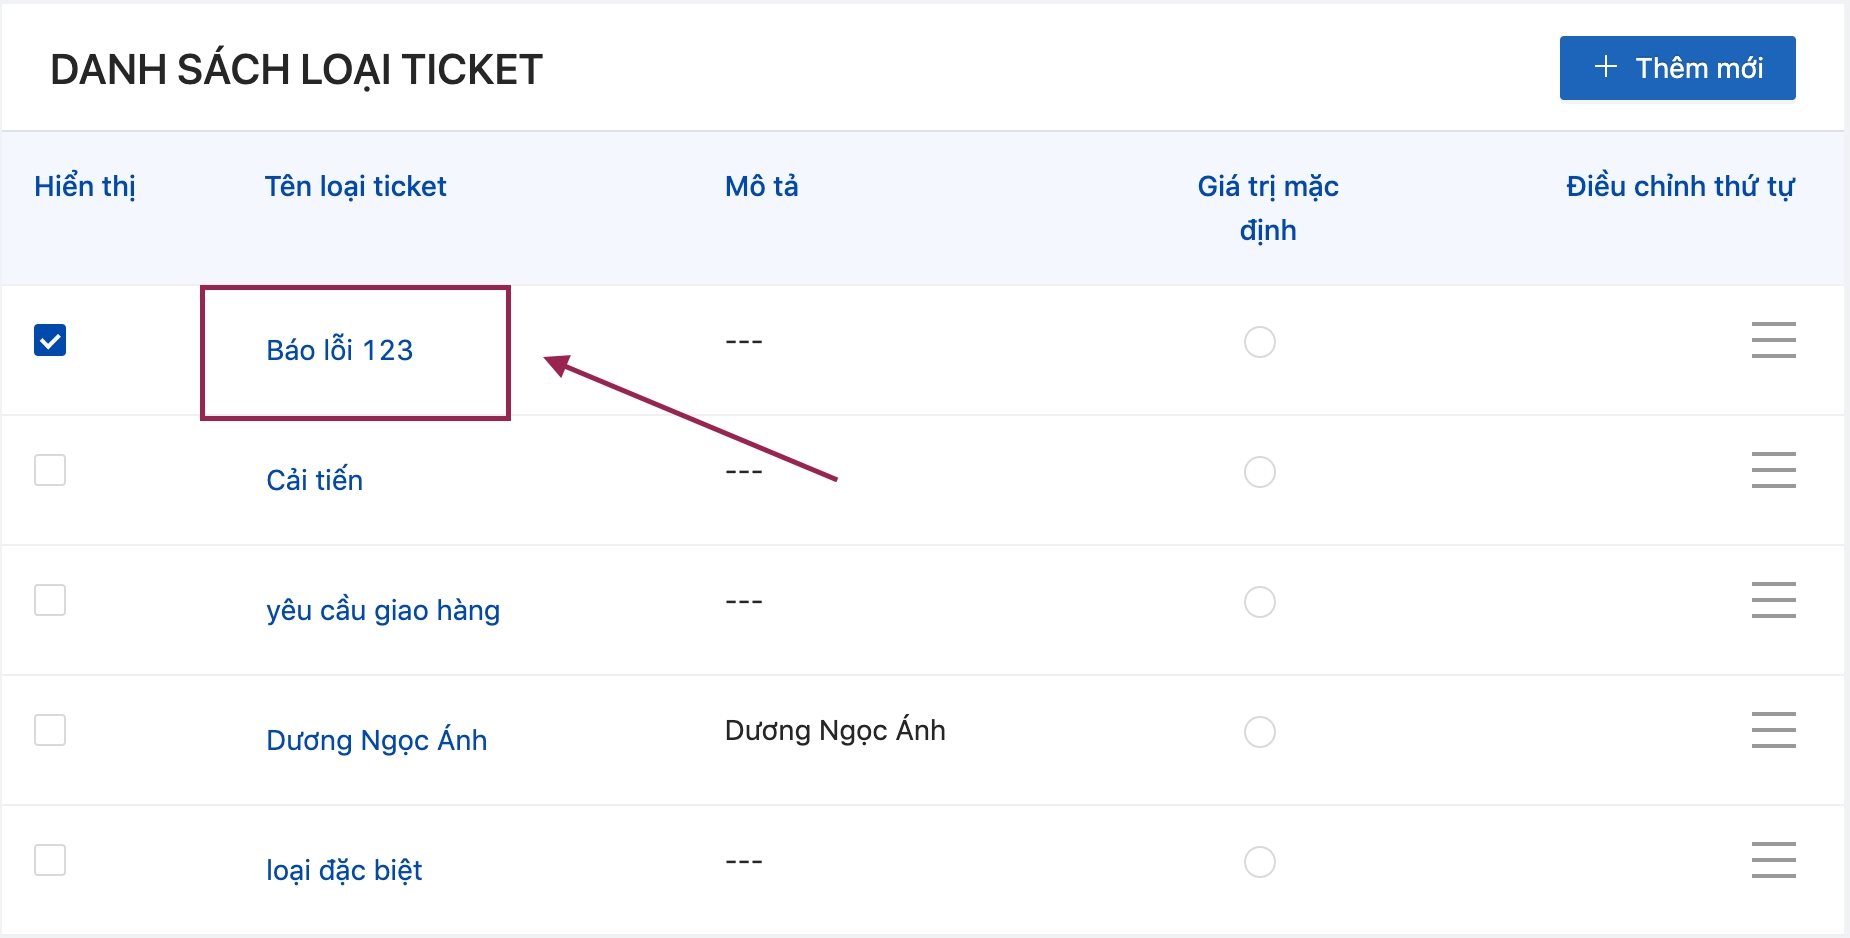Click reorder handle for Báo lỗi 123 row
Image resolution: width=1850 pixels, height=938 pixels.
pyautogui.click(x=1773, y=340)
